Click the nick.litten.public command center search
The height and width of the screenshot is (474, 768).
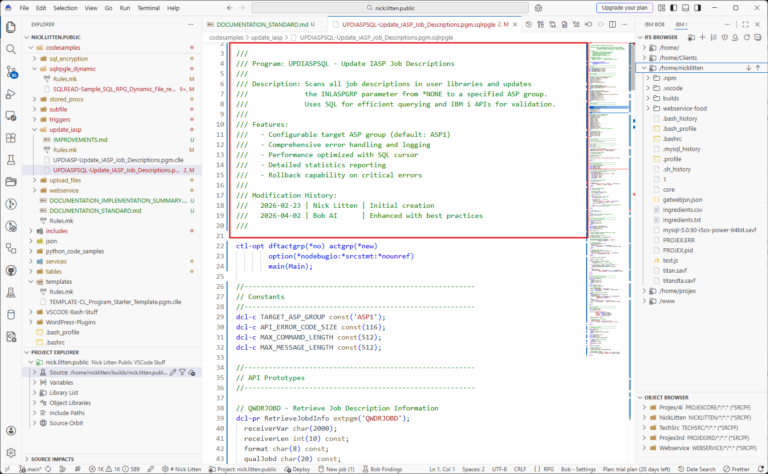pos(390,8)
